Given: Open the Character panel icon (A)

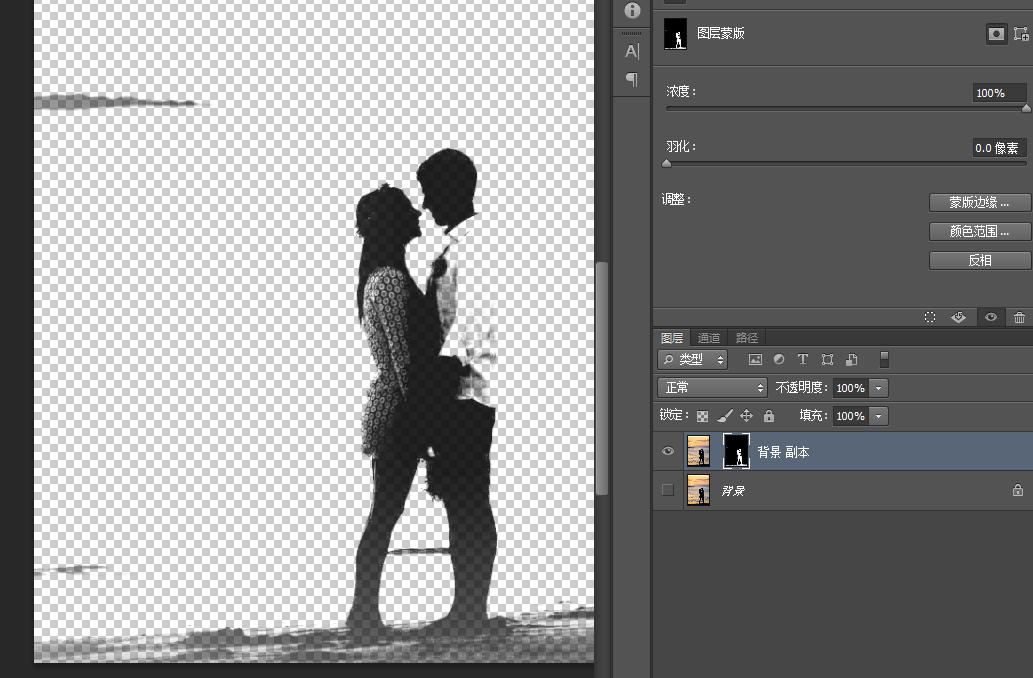Looking at the screenshot, I should tap(632, 51).
